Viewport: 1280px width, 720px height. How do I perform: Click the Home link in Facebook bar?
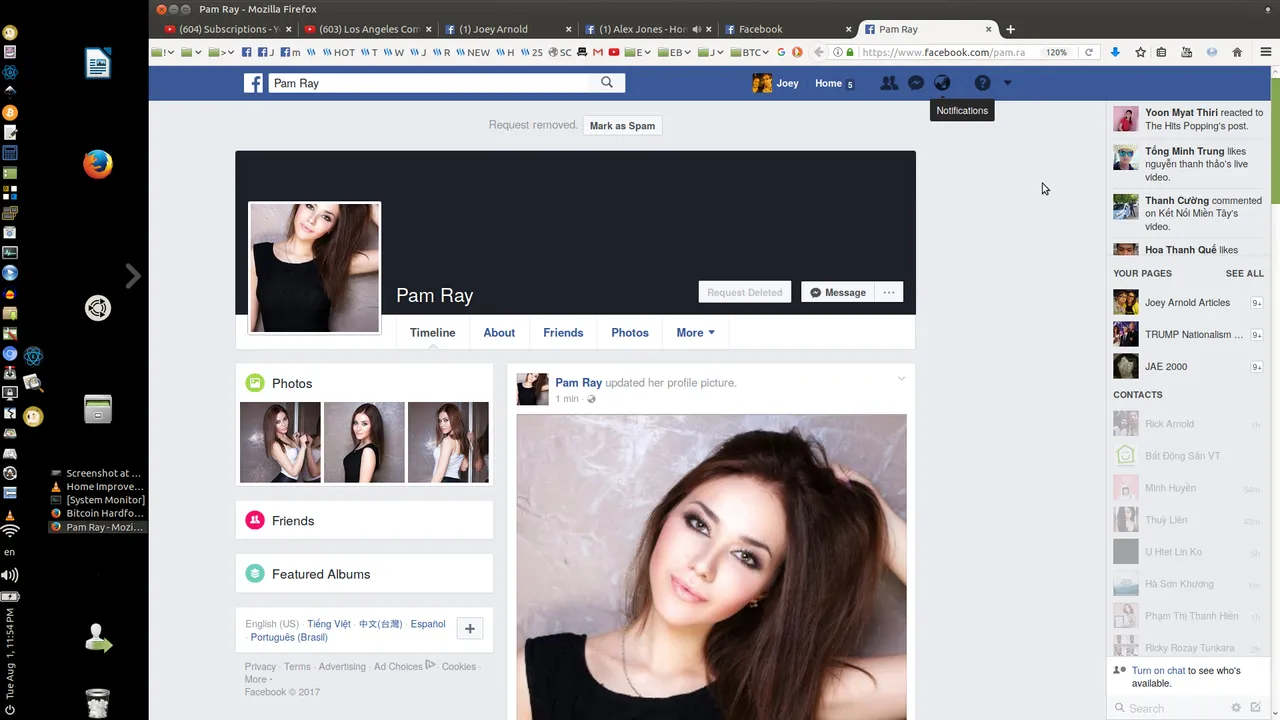(x=828, y=83)
